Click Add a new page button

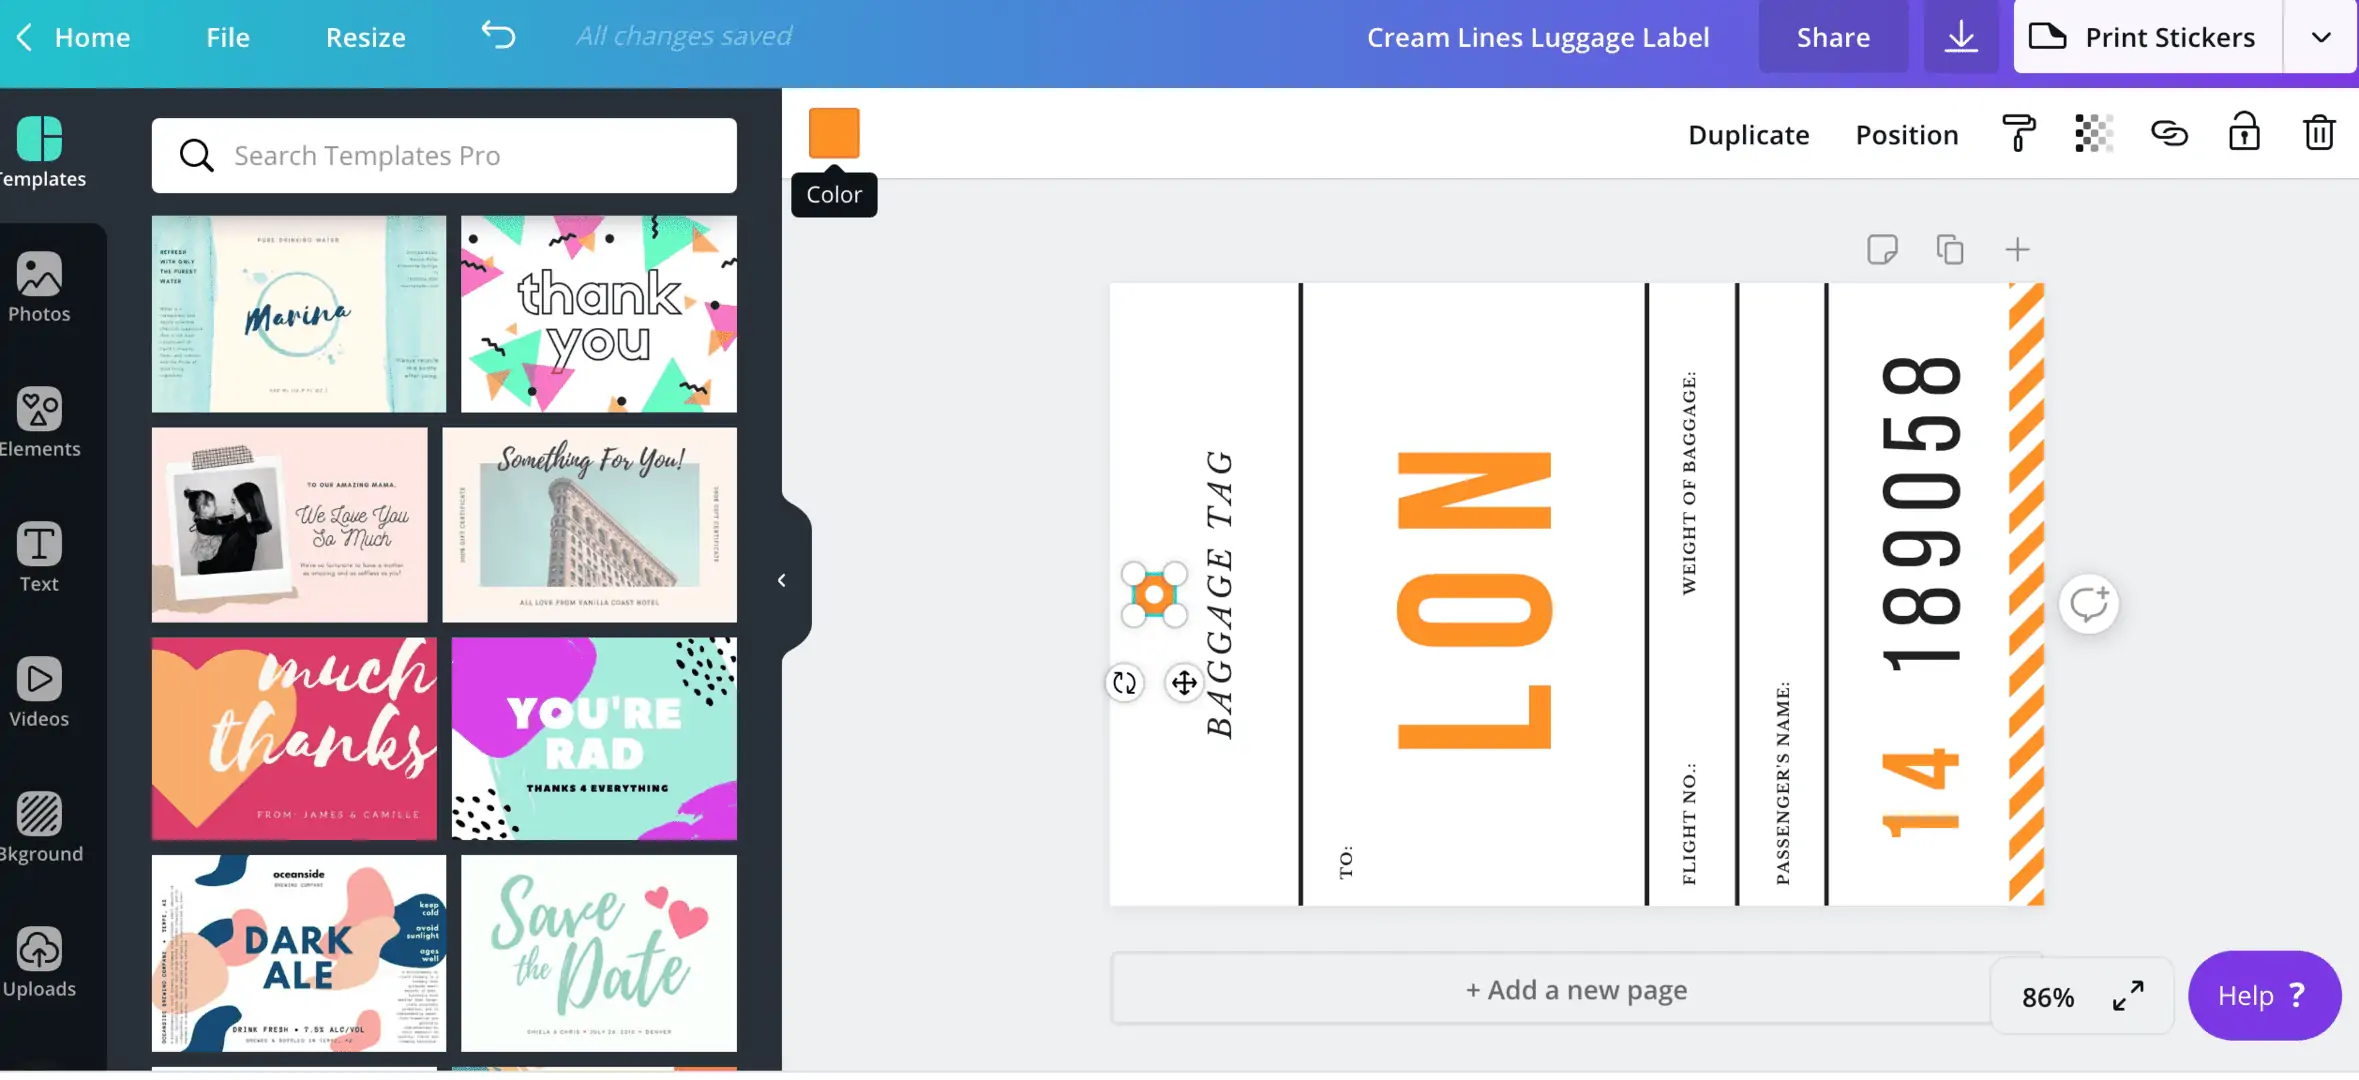click(x=1575, y=988)
